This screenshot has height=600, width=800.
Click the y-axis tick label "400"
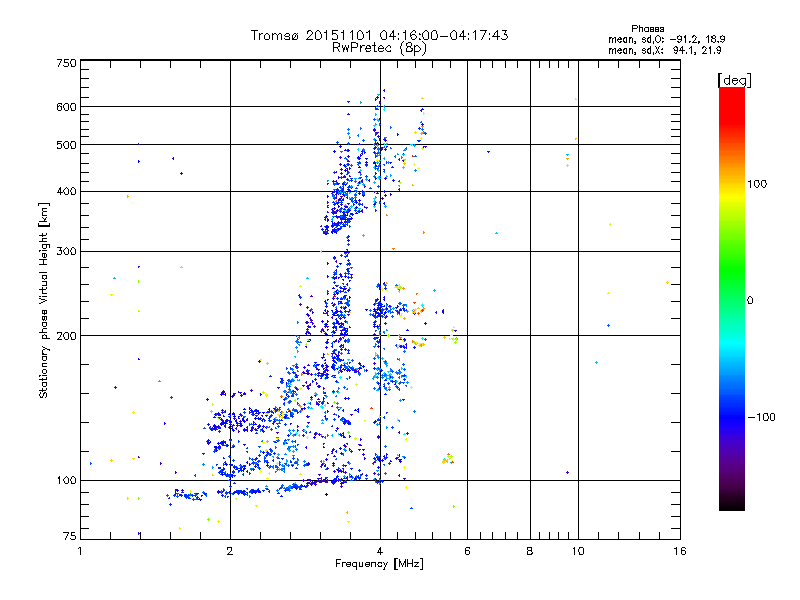[x=66, y=191]
